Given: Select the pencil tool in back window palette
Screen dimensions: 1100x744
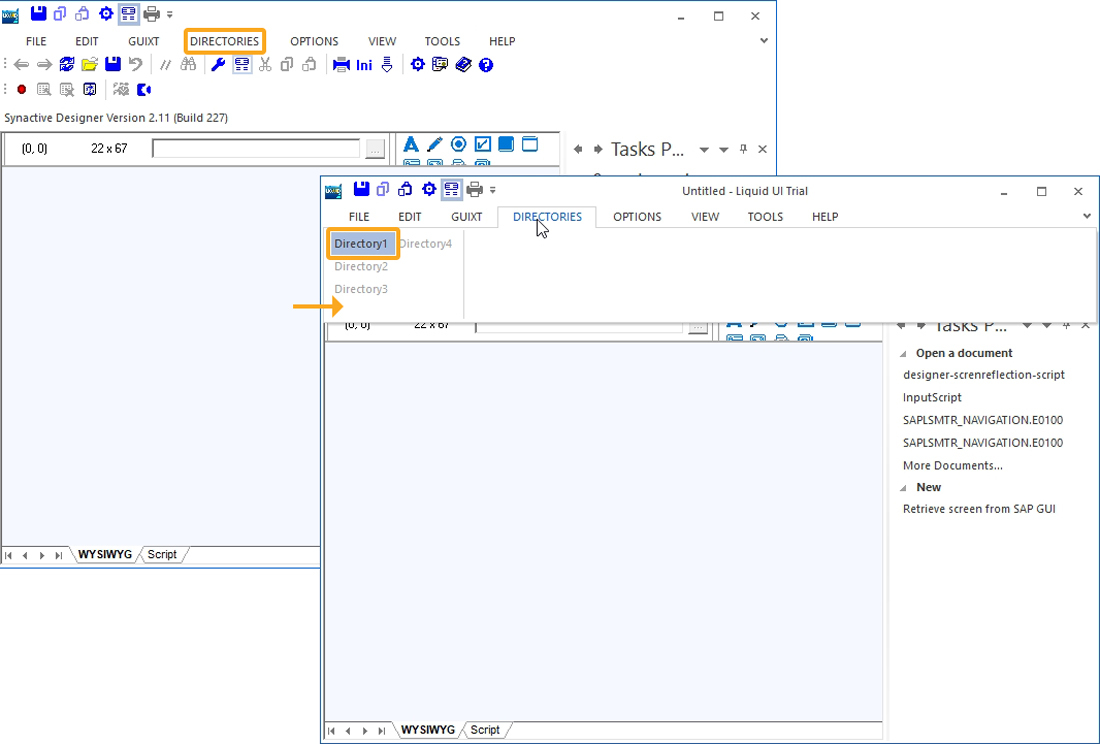Looking at the screenshot, I should point(434,145).
